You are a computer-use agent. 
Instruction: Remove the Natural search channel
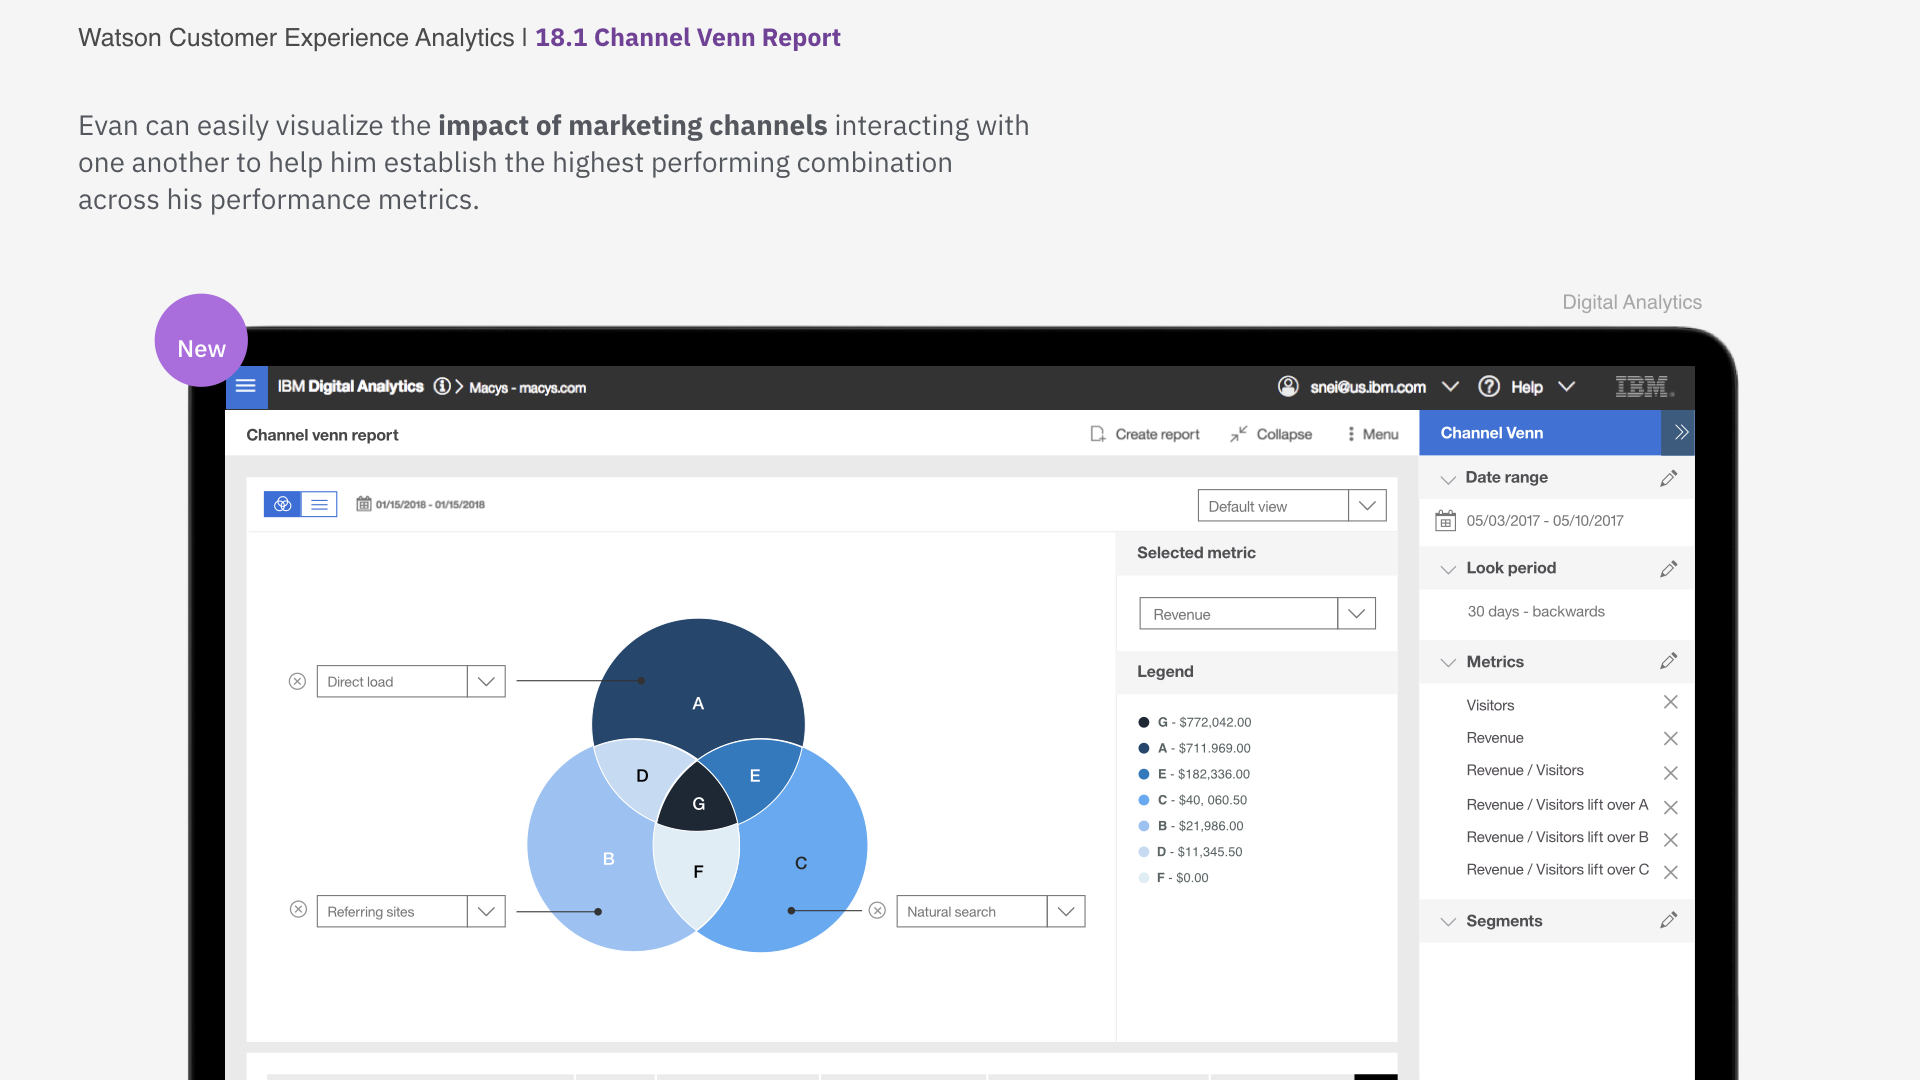(877, 911)
